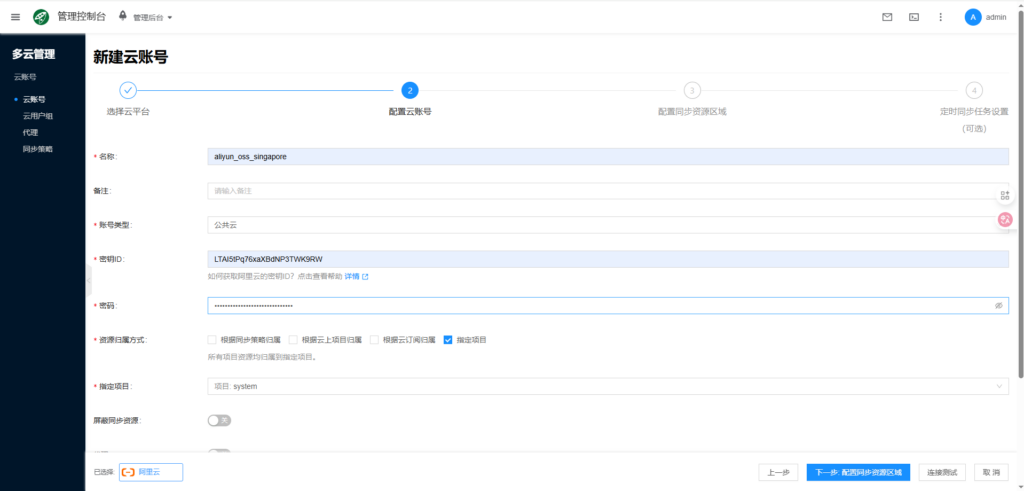Open the mail notifications icon

(886, 17)
